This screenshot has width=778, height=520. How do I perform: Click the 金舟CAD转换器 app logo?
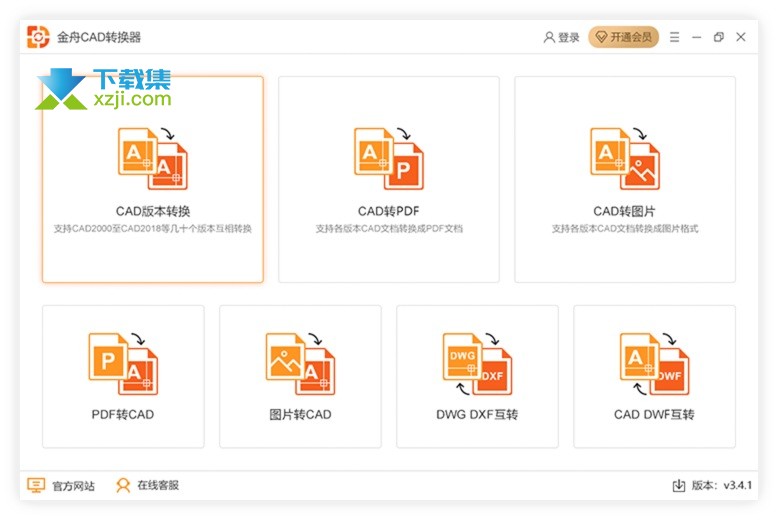[38, 37]
